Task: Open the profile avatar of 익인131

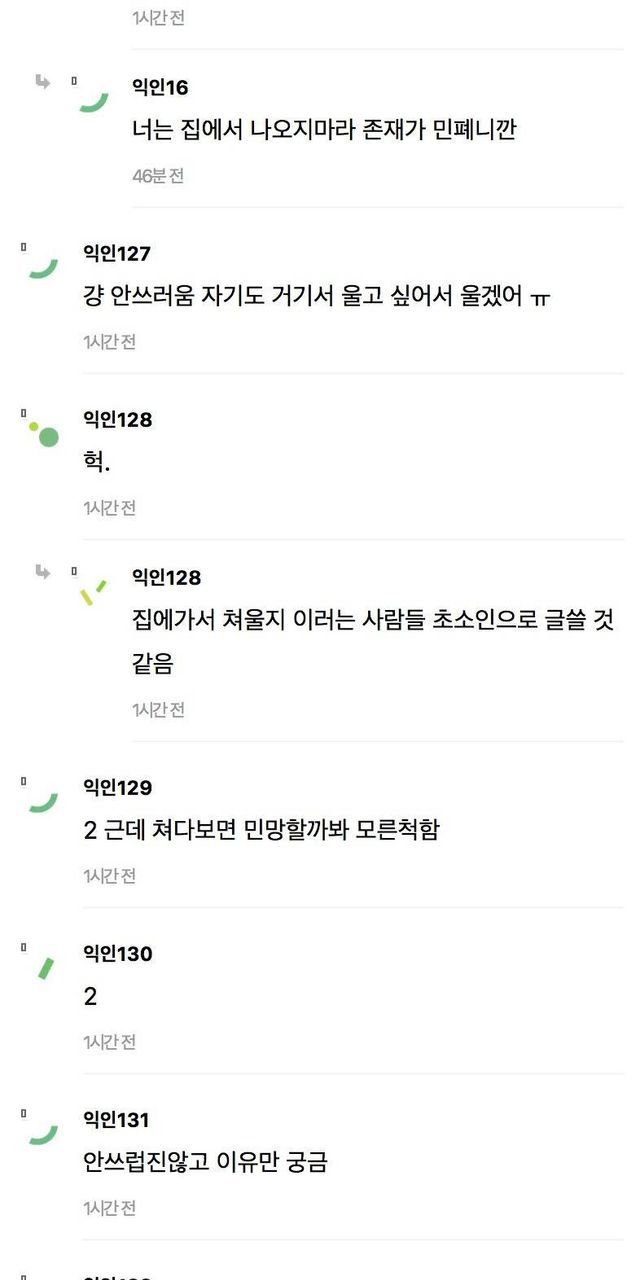Action: 42,1130
